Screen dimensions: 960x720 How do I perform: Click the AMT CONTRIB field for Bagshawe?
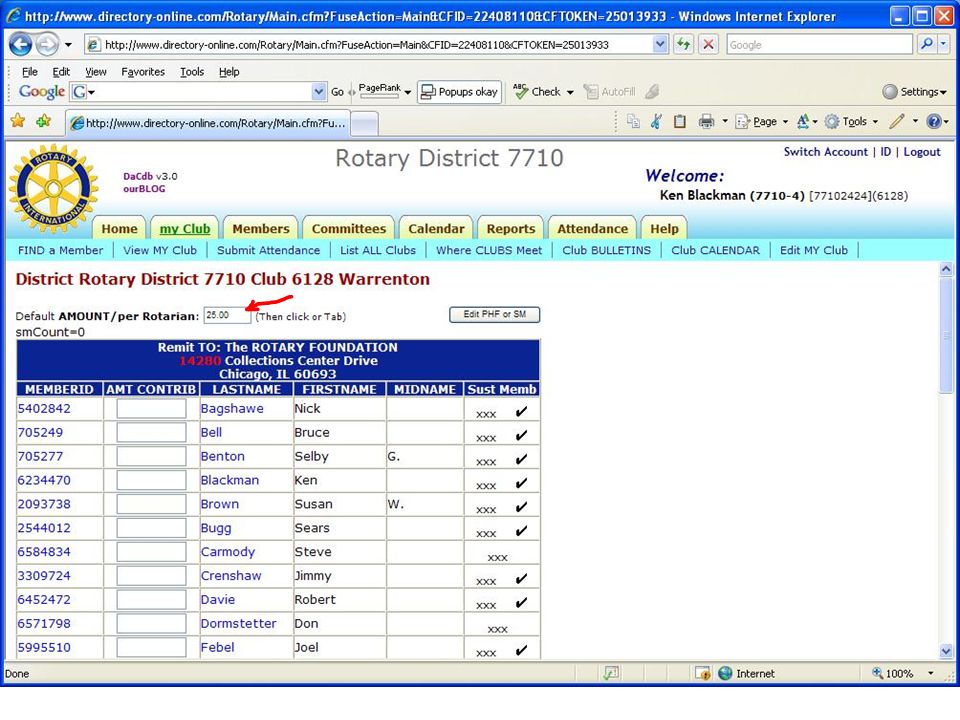tap(151, 408)
